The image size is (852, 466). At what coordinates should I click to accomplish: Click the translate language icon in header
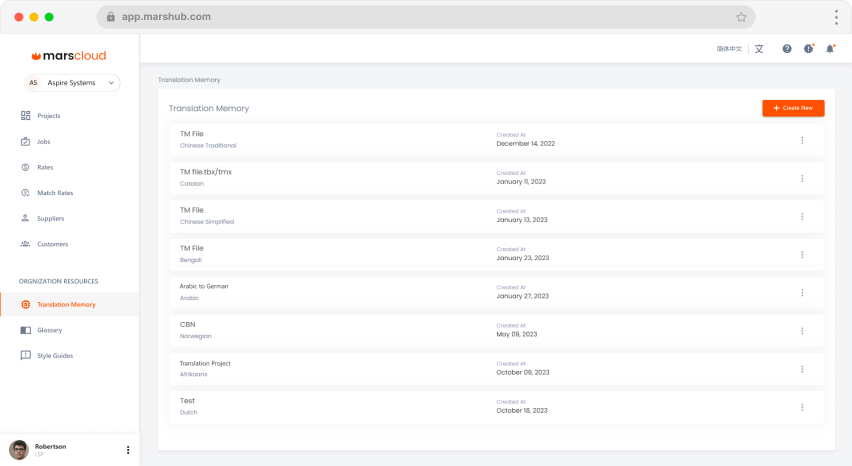759,49
